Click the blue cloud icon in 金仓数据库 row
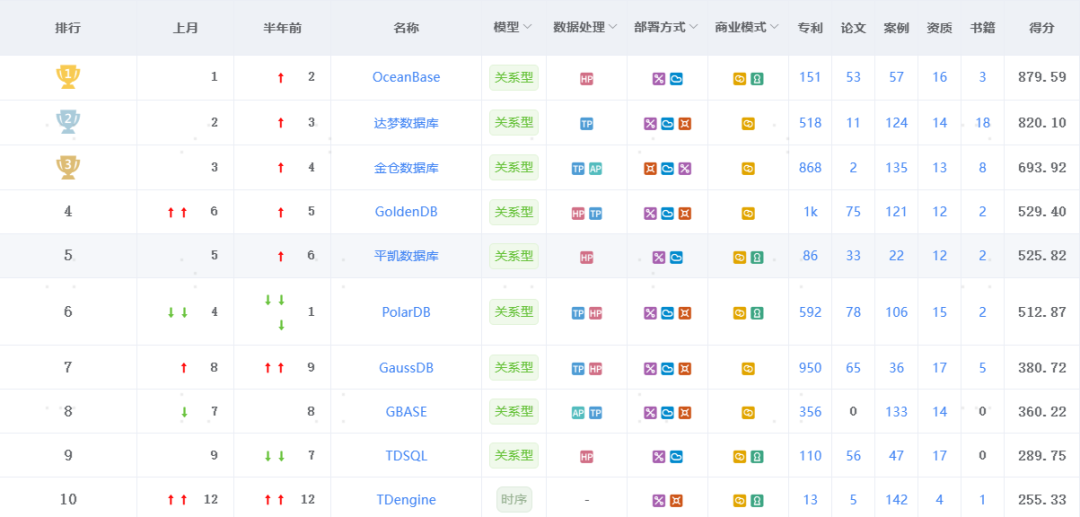The image size is (1080, 517). 667,169
